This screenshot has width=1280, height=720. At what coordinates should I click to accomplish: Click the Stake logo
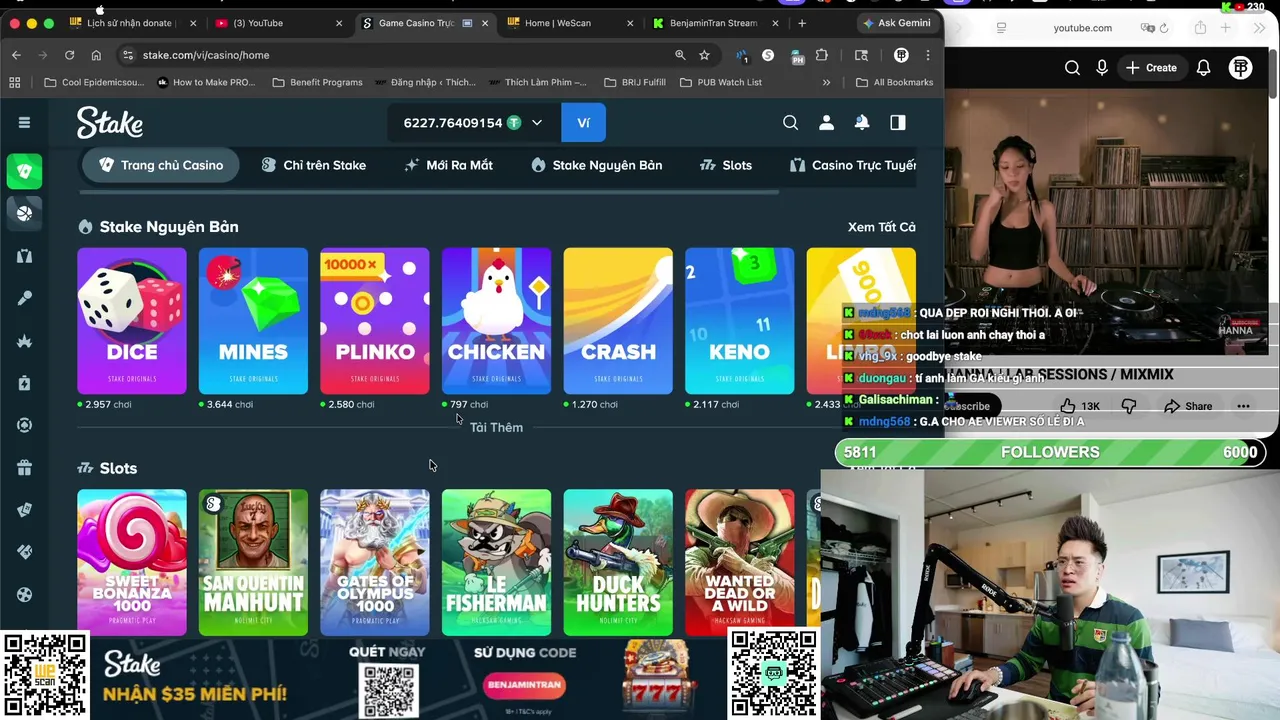click(110, 122)
